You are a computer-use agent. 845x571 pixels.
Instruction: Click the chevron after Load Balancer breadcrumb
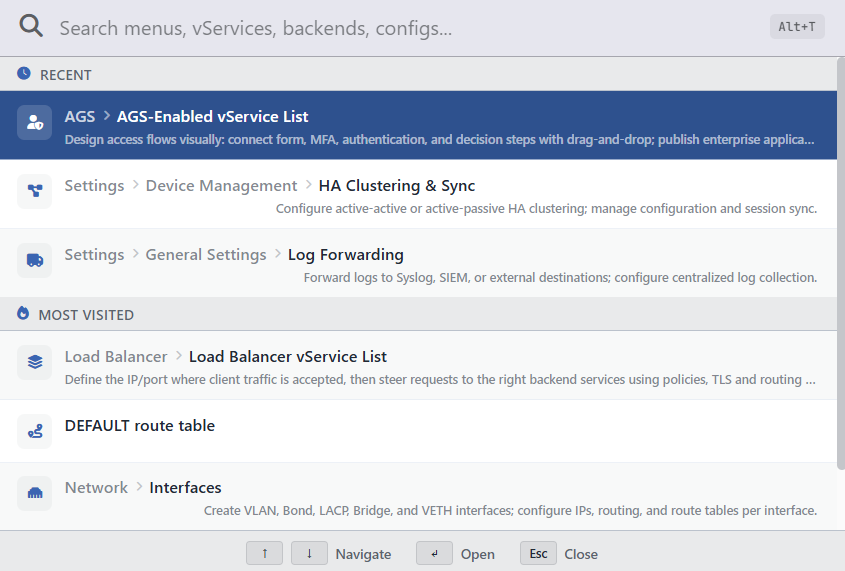(x=178, y=356)
